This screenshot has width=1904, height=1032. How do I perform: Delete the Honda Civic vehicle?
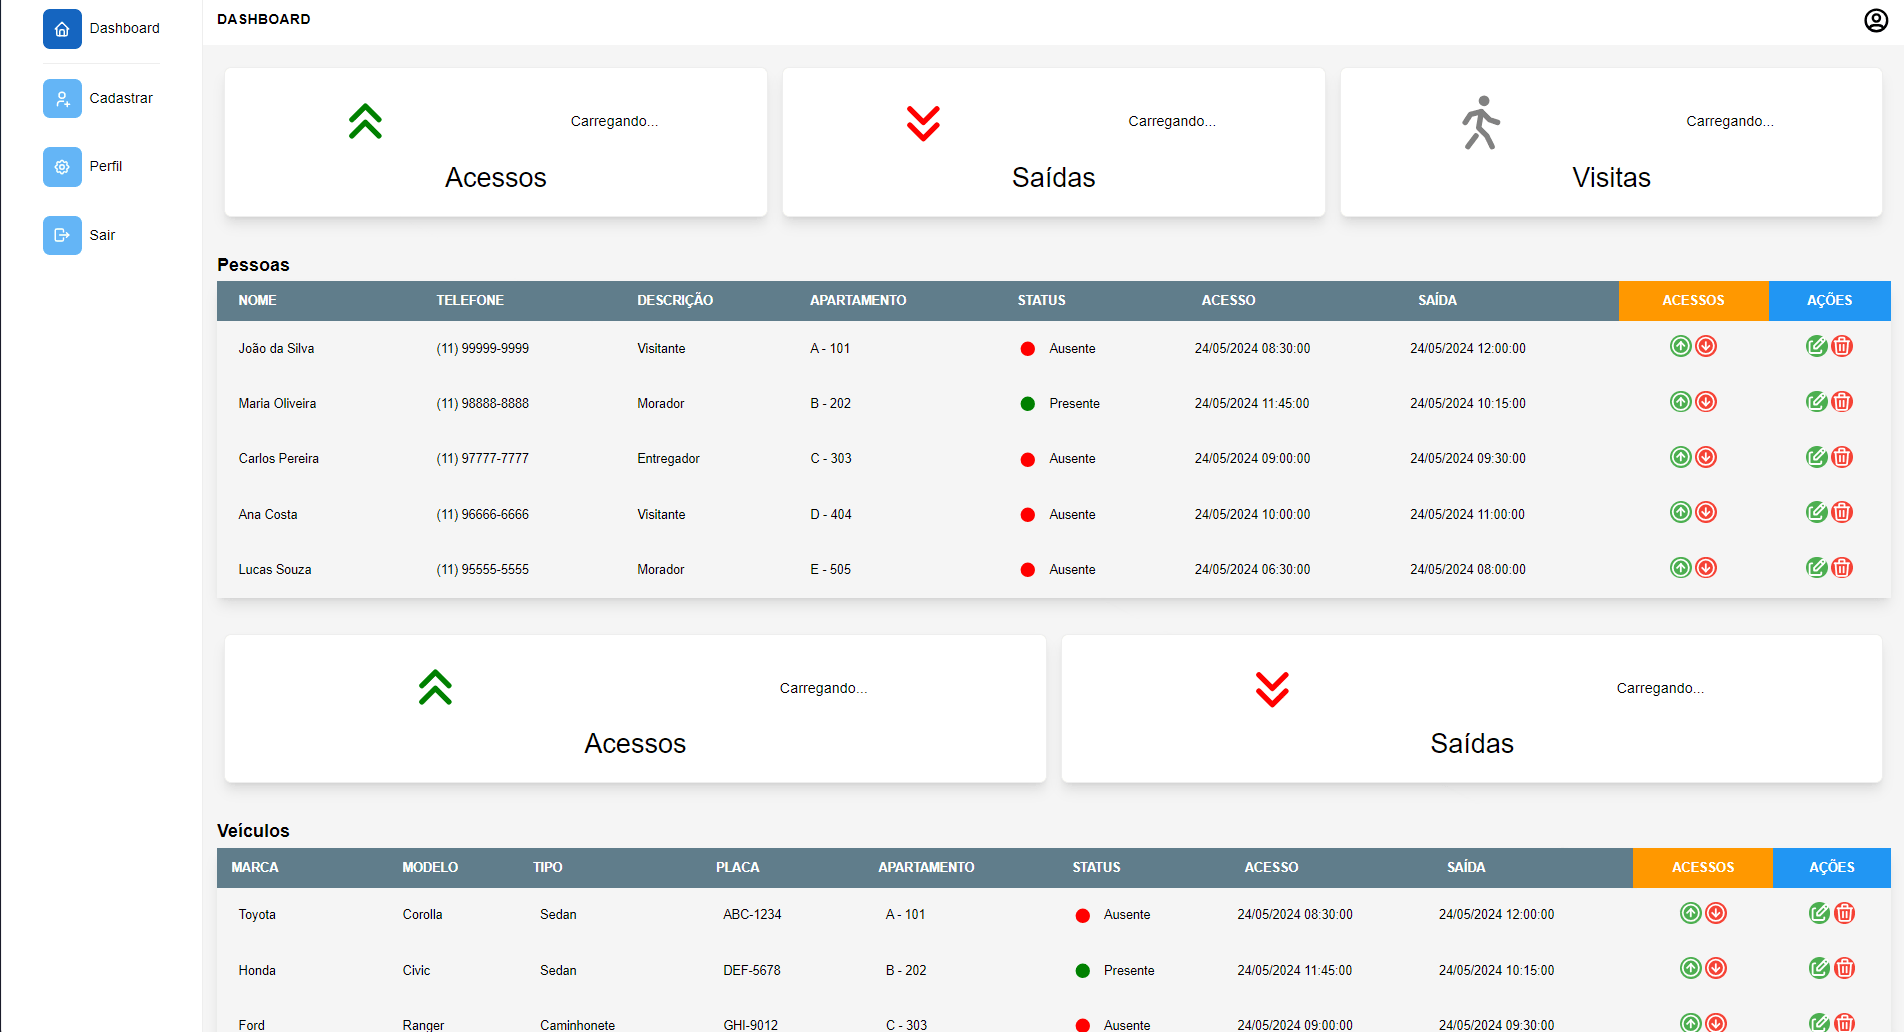pos(1845,968)
